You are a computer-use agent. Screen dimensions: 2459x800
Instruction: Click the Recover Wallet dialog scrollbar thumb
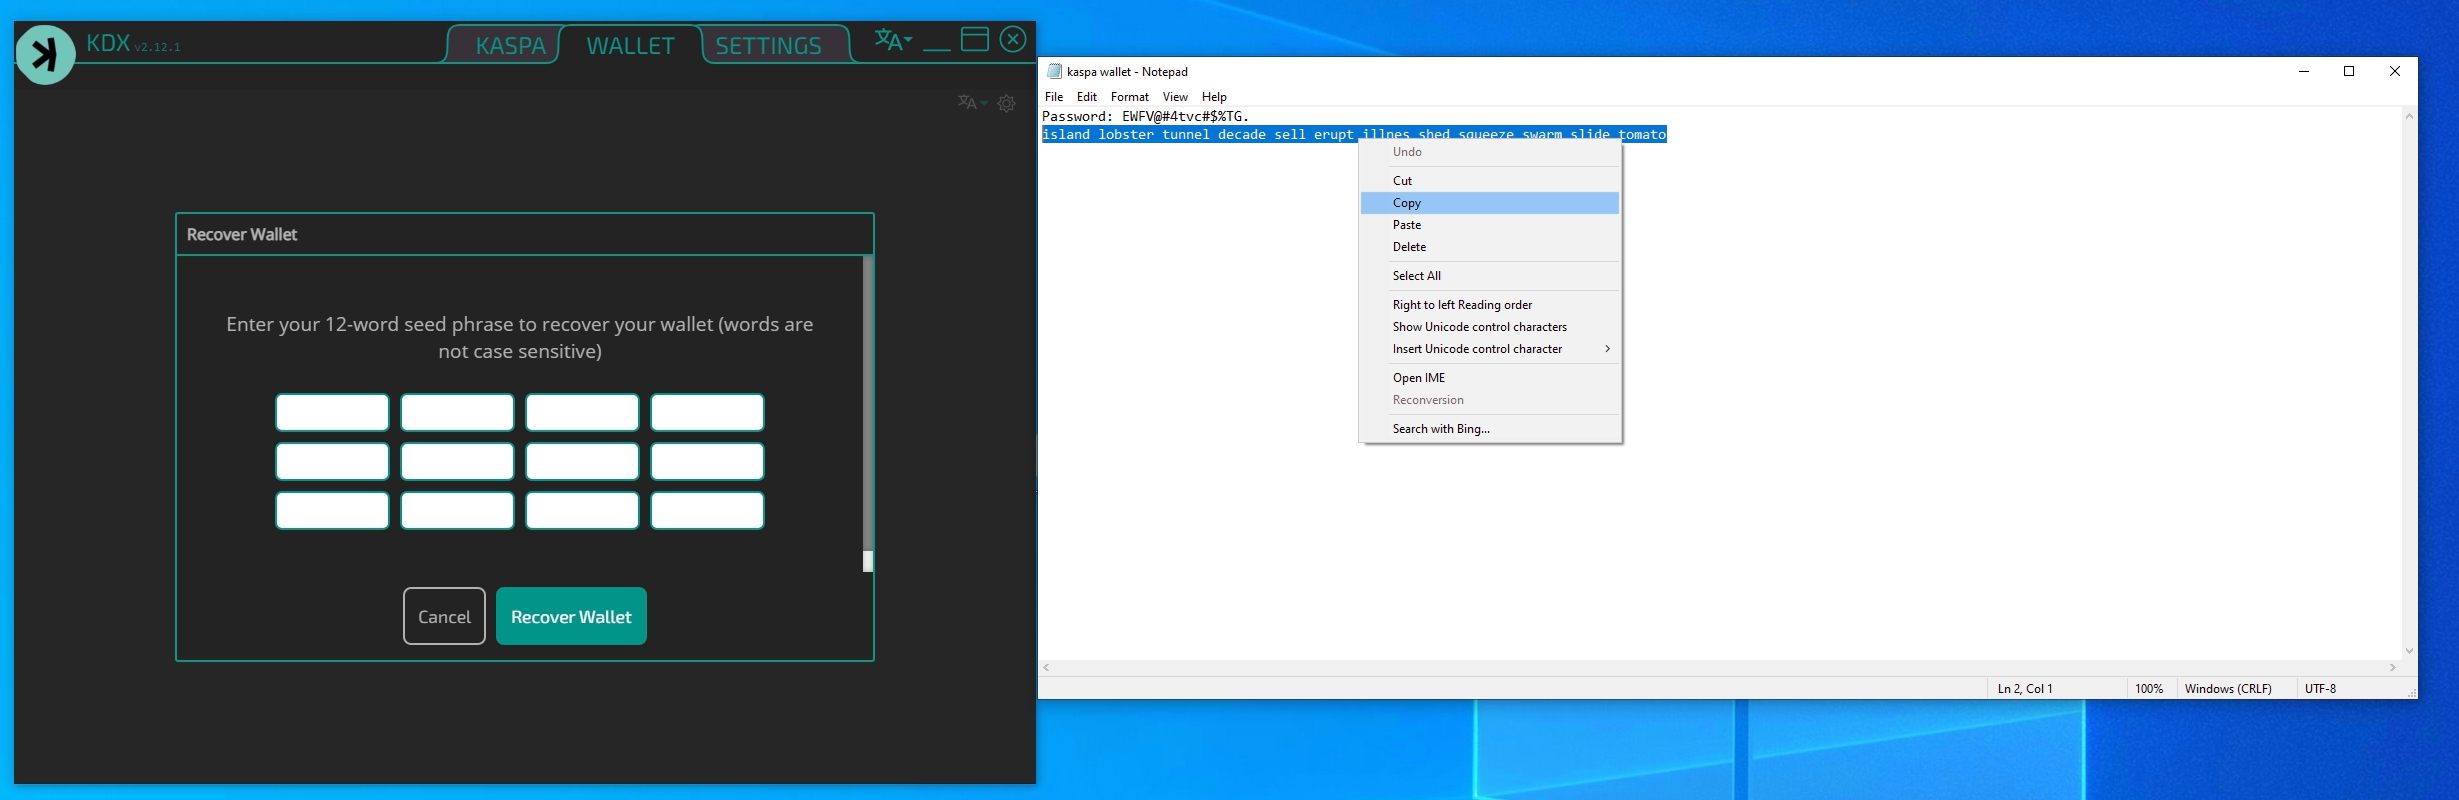click(x=868, y=561)
